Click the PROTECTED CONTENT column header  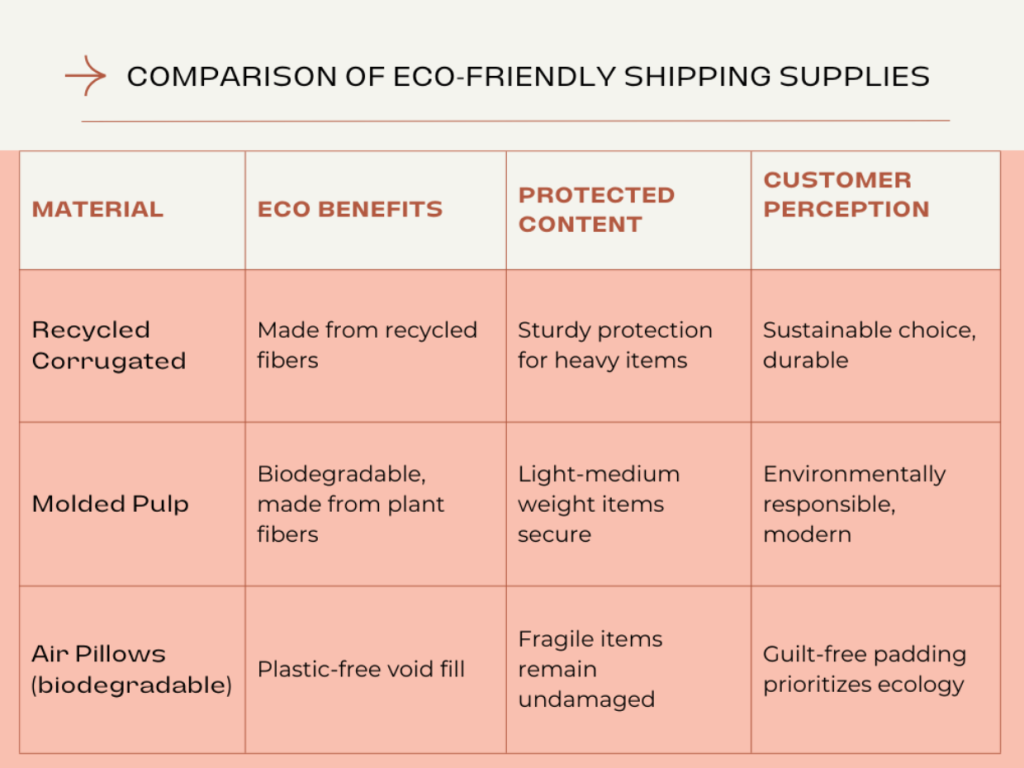click(596, 210)
